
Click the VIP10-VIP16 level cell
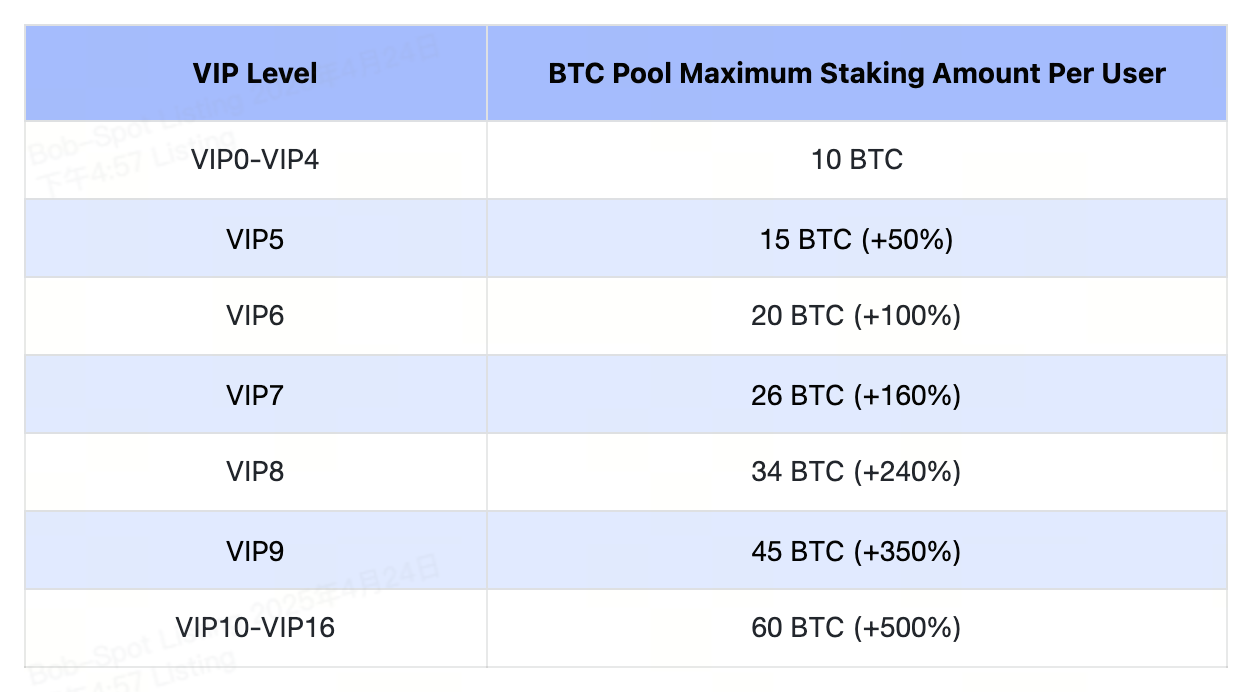[255, 628]
